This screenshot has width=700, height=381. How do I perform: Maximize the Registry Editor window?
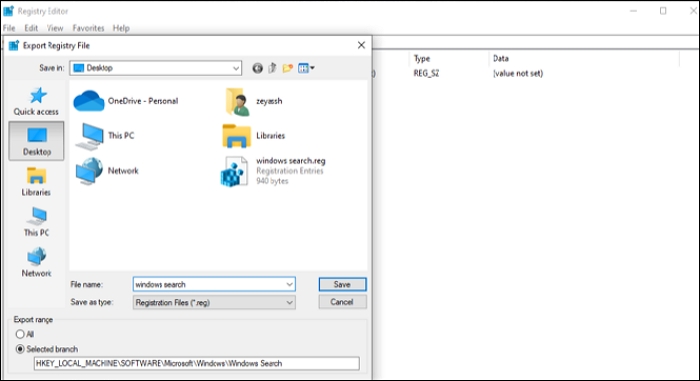(x=663, y=11)
